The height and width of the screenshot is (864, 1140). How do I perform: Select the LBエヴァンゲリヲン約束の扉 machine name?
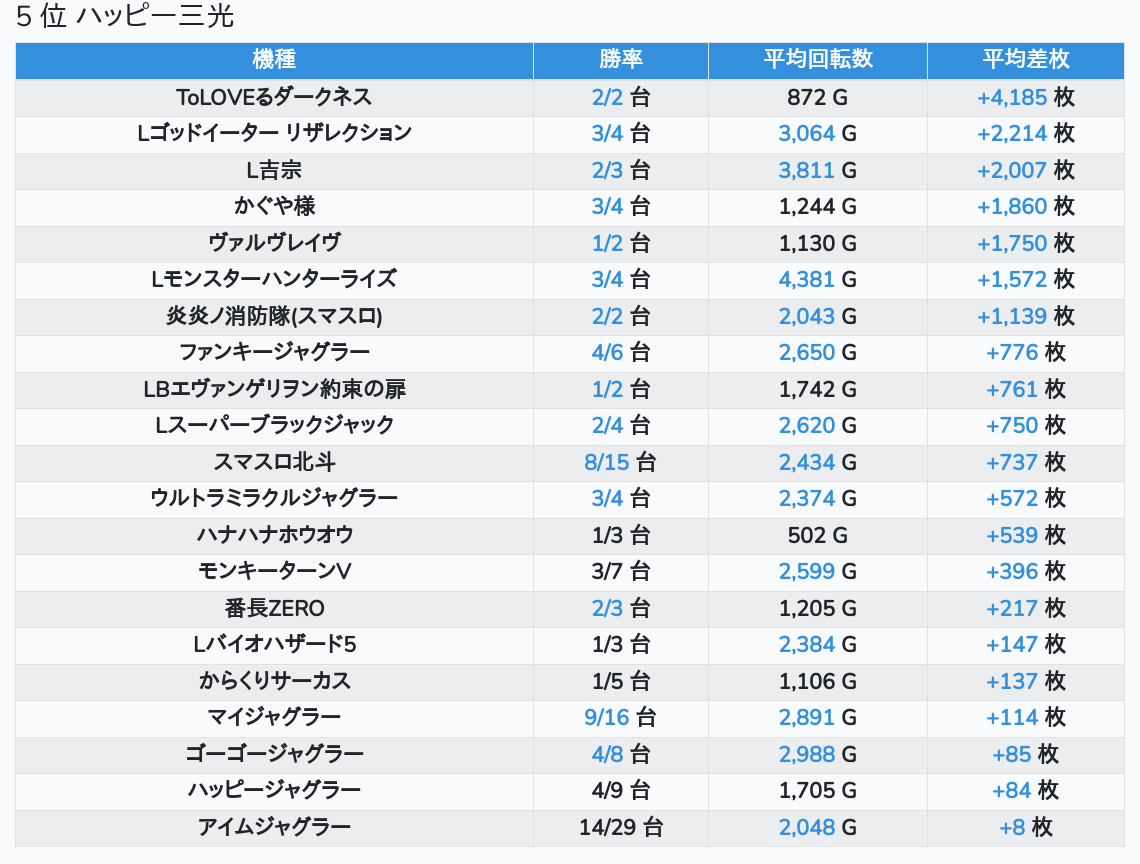[274, 389]
